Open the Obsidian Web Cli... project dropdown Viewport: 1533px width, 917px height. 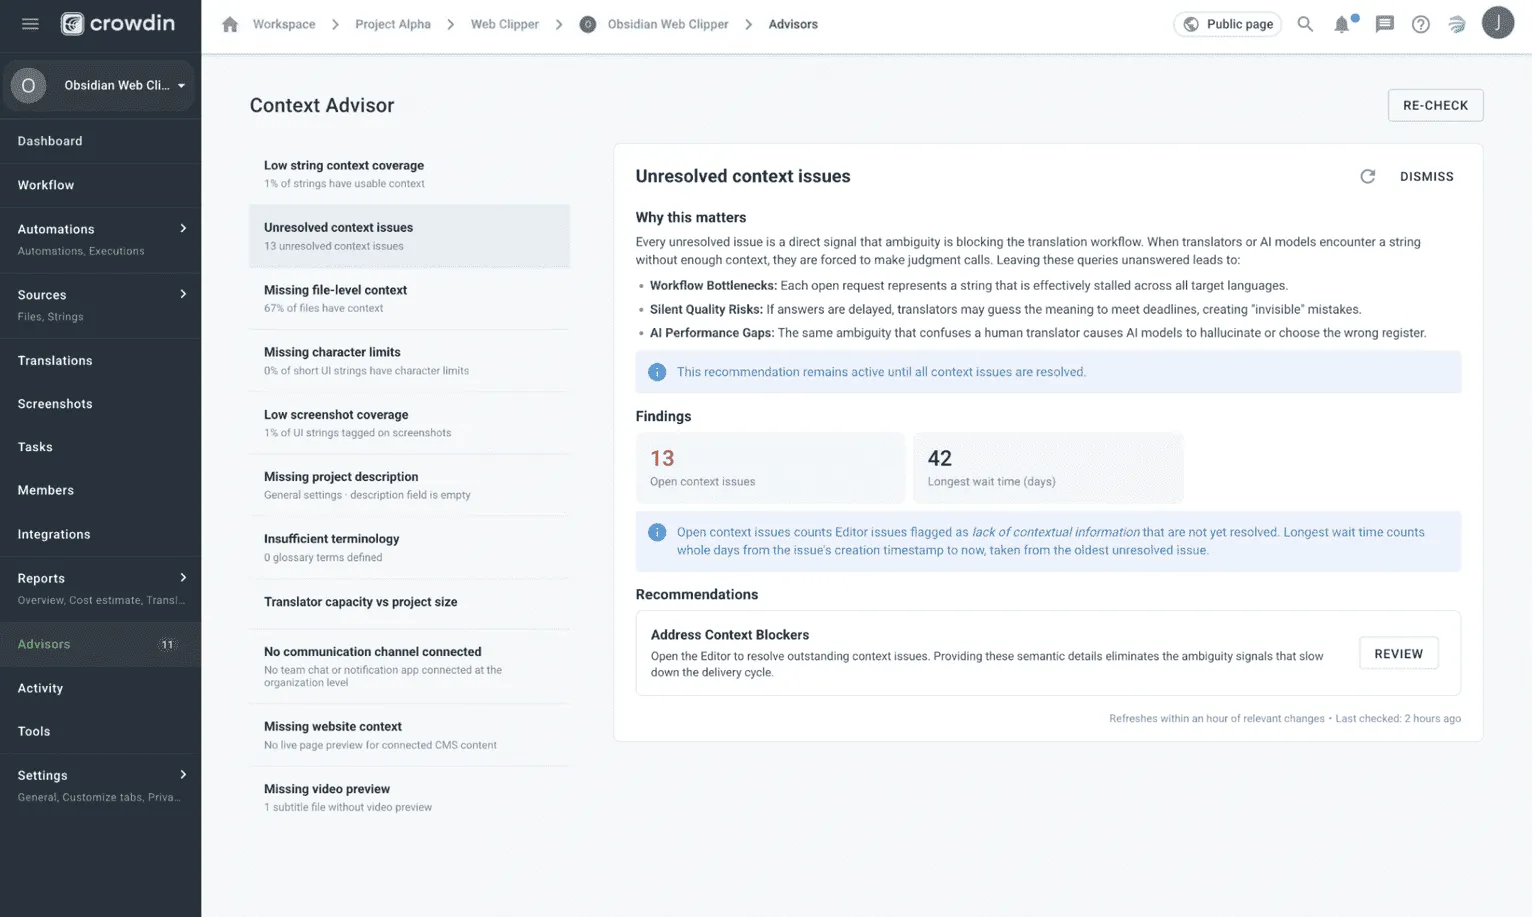point(100,86)
